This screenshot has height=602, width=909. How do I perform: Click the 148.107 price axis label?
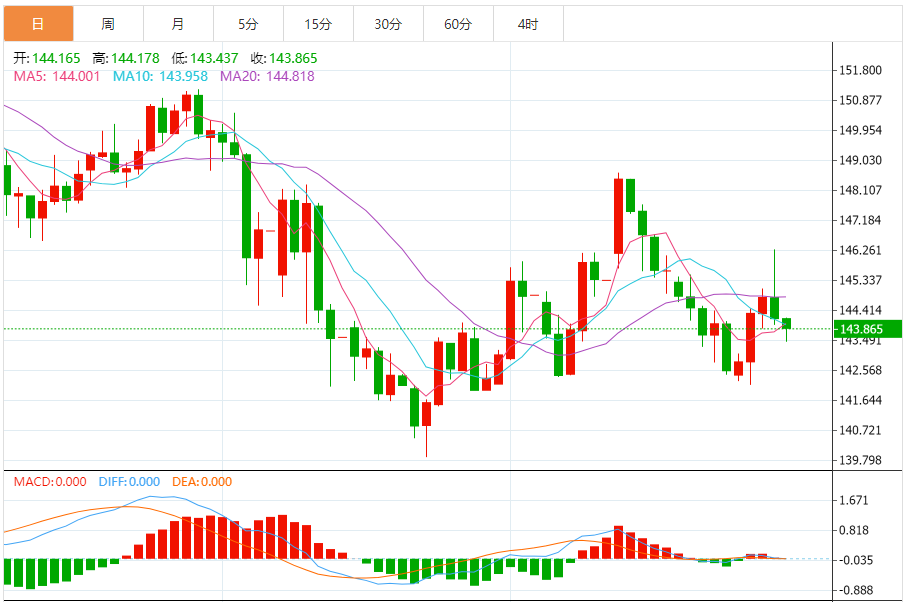point(860,190)
